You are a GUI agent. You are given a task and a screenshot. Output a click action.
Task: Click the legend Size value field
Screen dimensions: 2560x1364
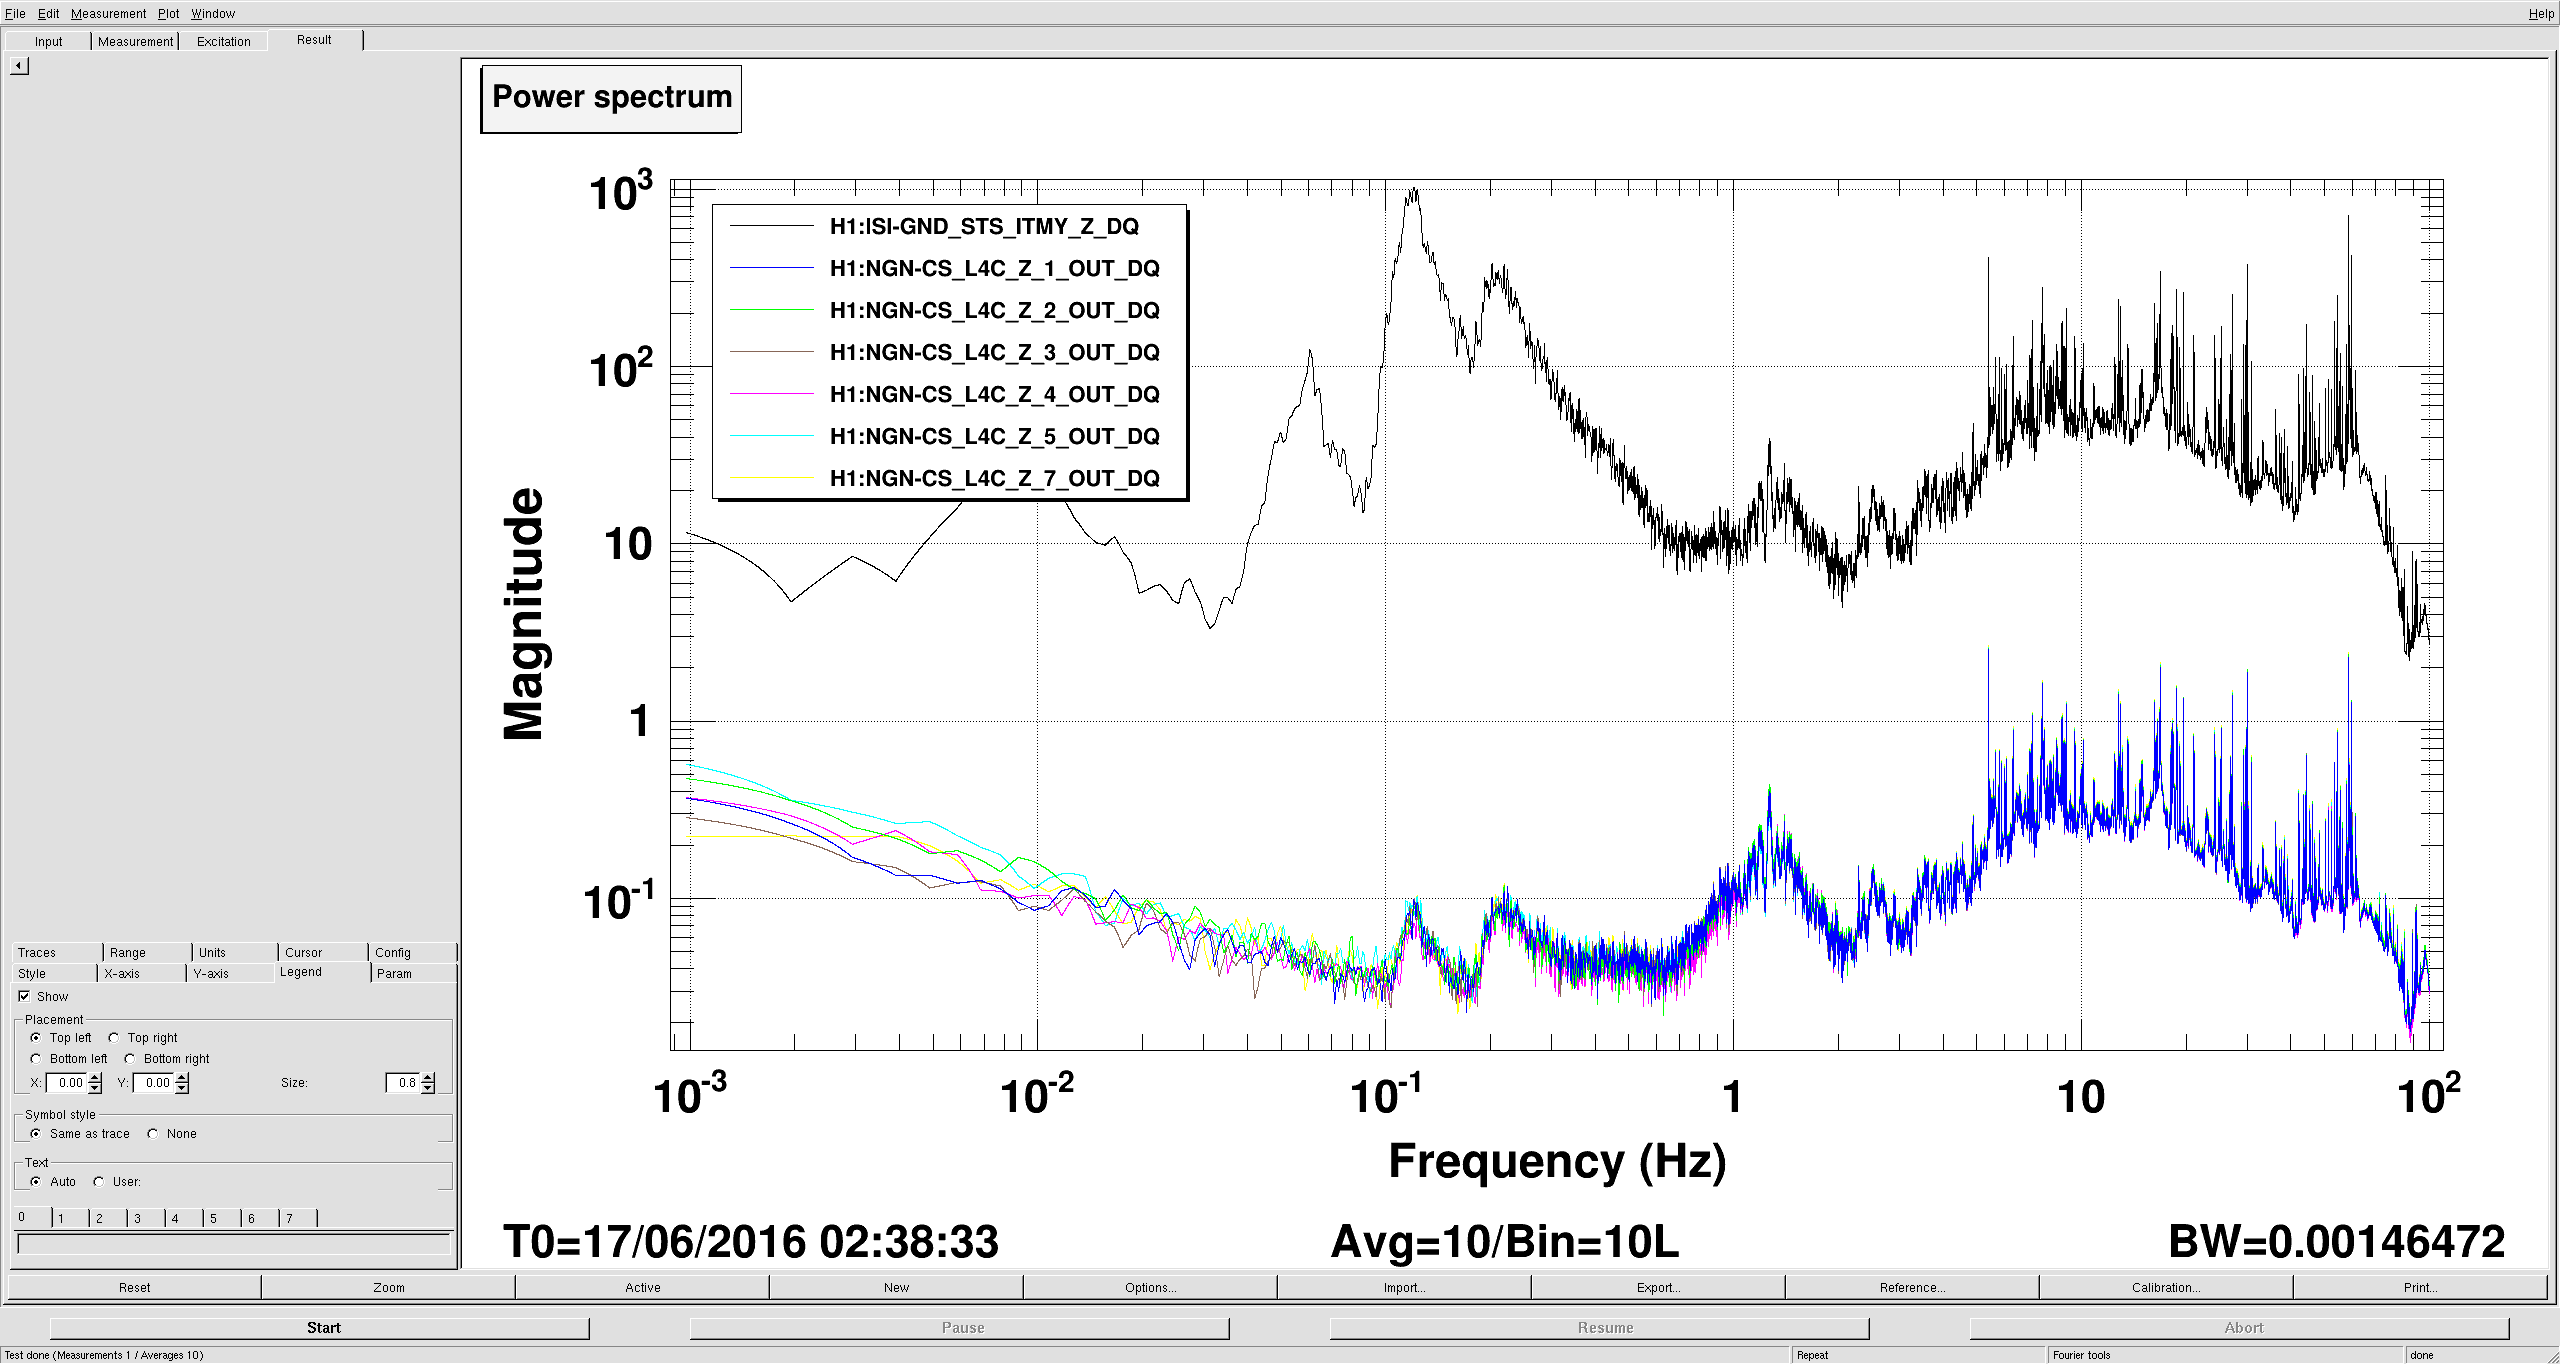point(404,1083)
